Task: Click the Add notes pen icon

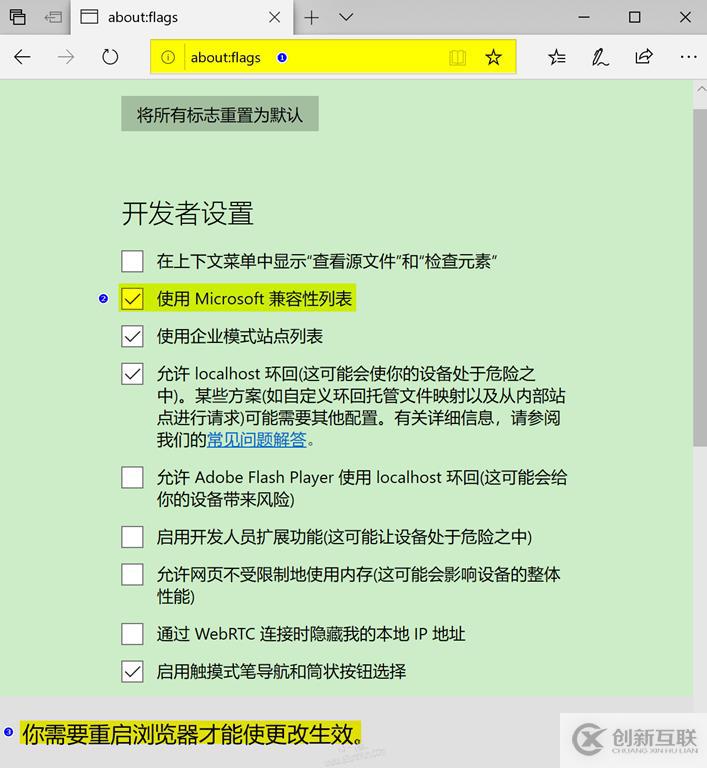Action: pyautogui.click(x=600, y=57)
